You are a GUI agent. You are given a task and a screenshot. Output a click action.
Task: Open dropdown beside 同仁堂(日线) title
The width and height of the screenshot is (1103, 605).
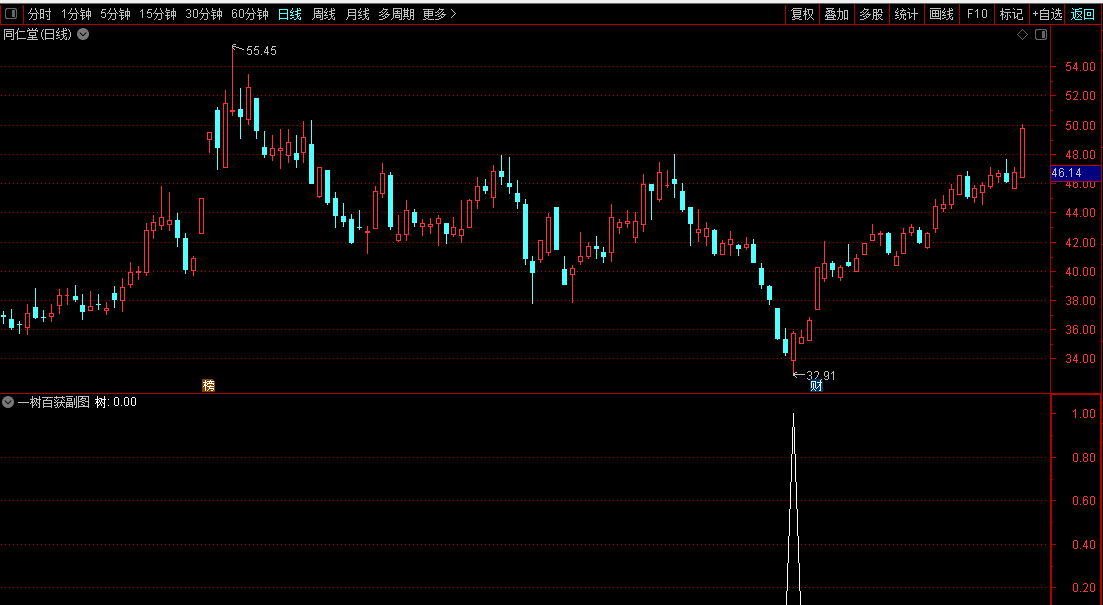(83, 34)
